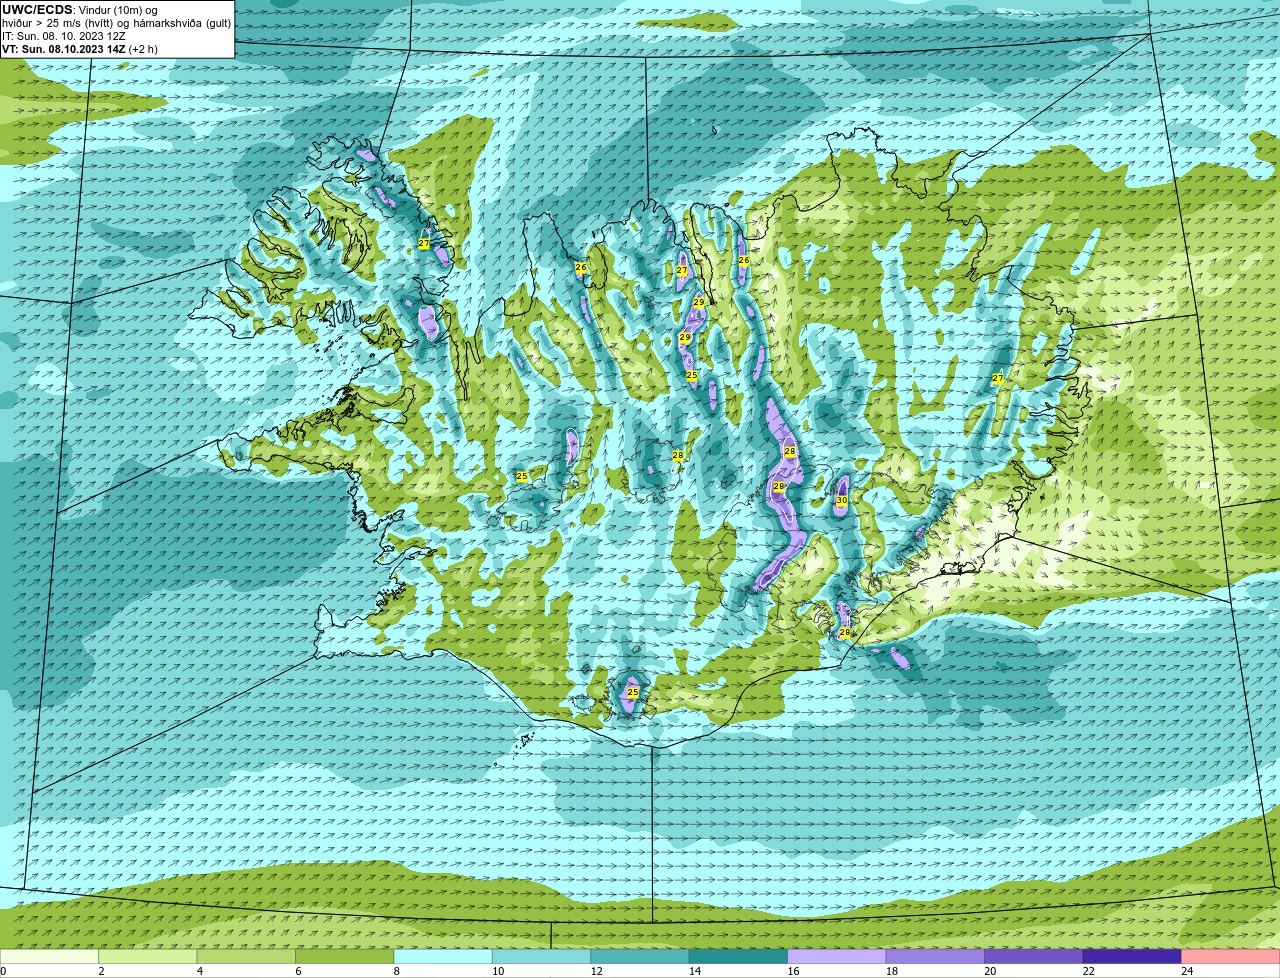
Task: Click the 'UWC/ECDS: Vindur (10m) og' title line
Action: (x=80, y=10)
